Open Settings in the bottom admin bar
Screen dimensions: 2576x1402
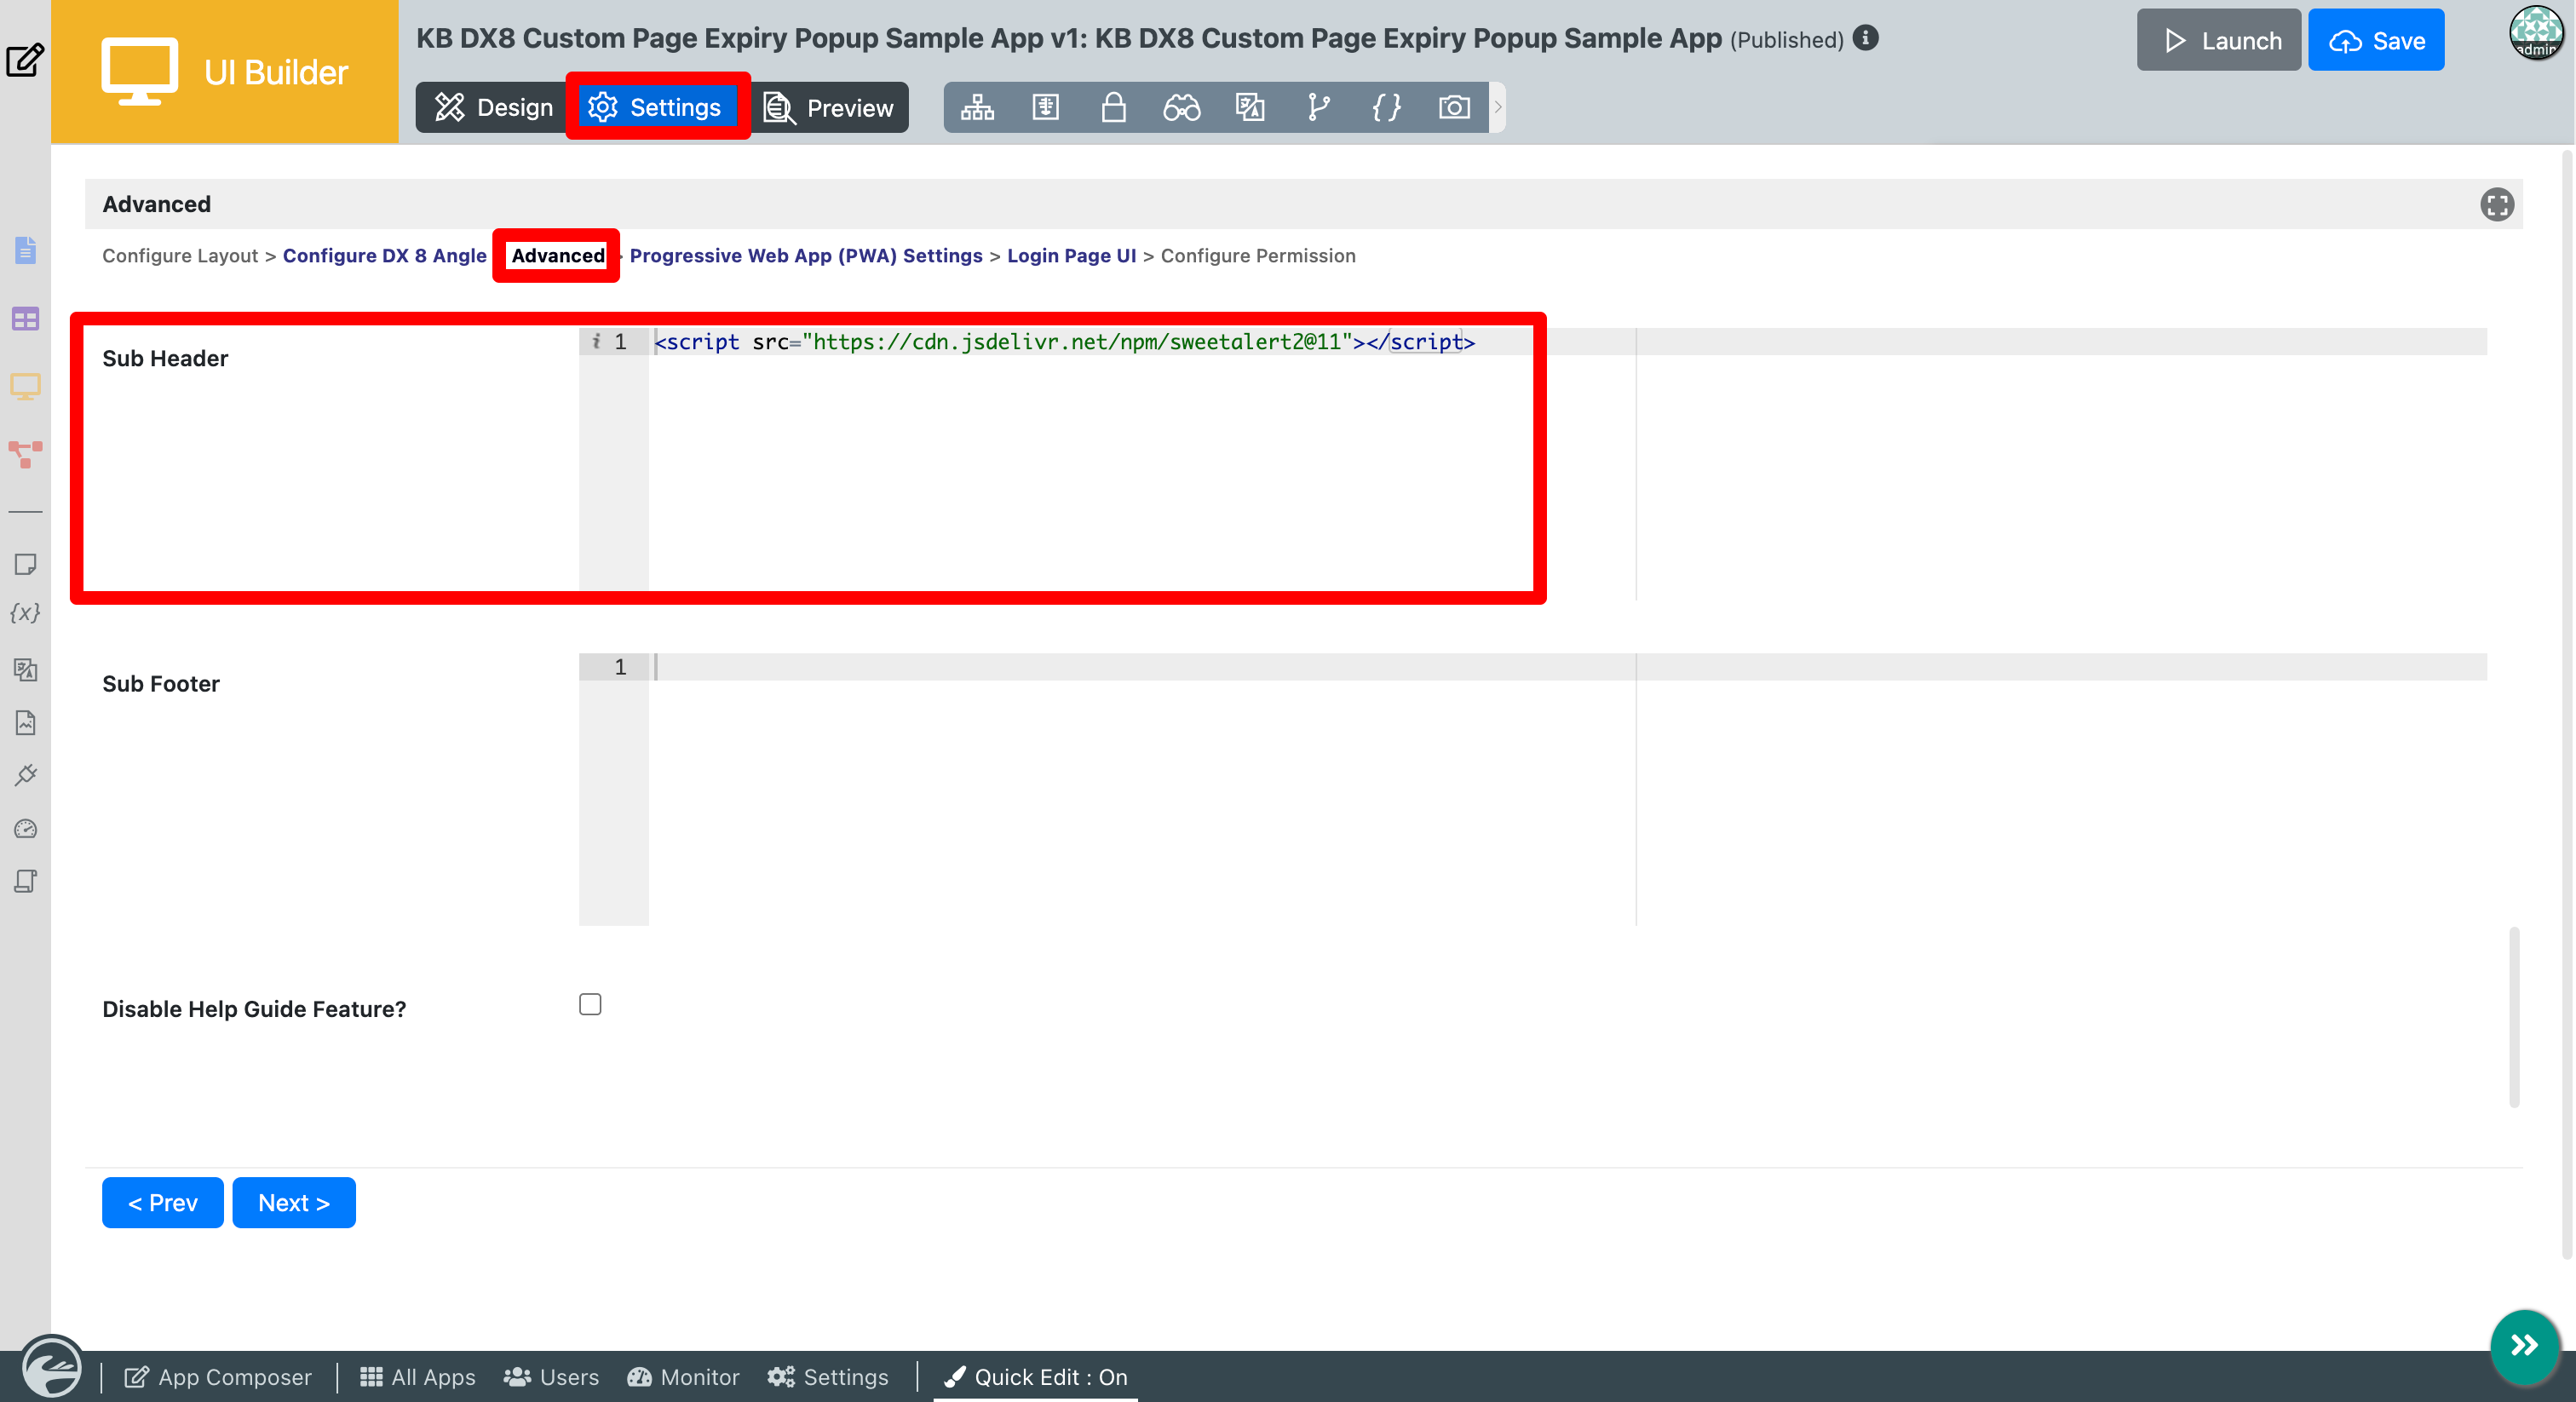click(828, 1377)
